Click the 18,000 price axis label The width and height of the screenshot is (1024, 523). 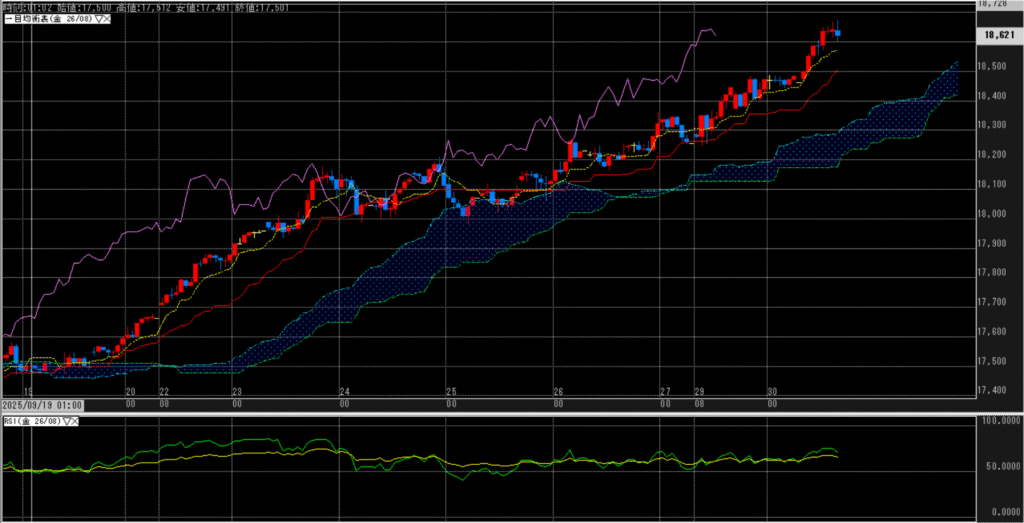(x=994, y=214)
